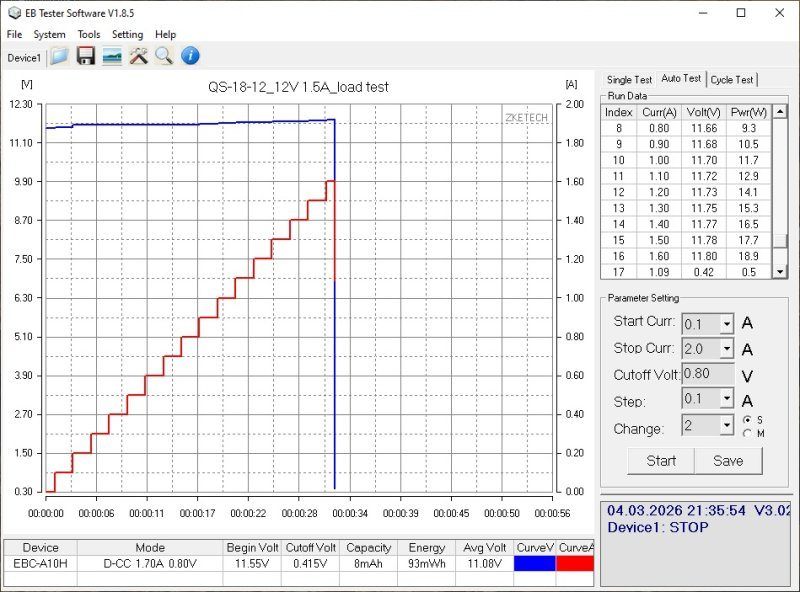
Task: Click the Cutoff Volt input field
Action: (707, 375)
